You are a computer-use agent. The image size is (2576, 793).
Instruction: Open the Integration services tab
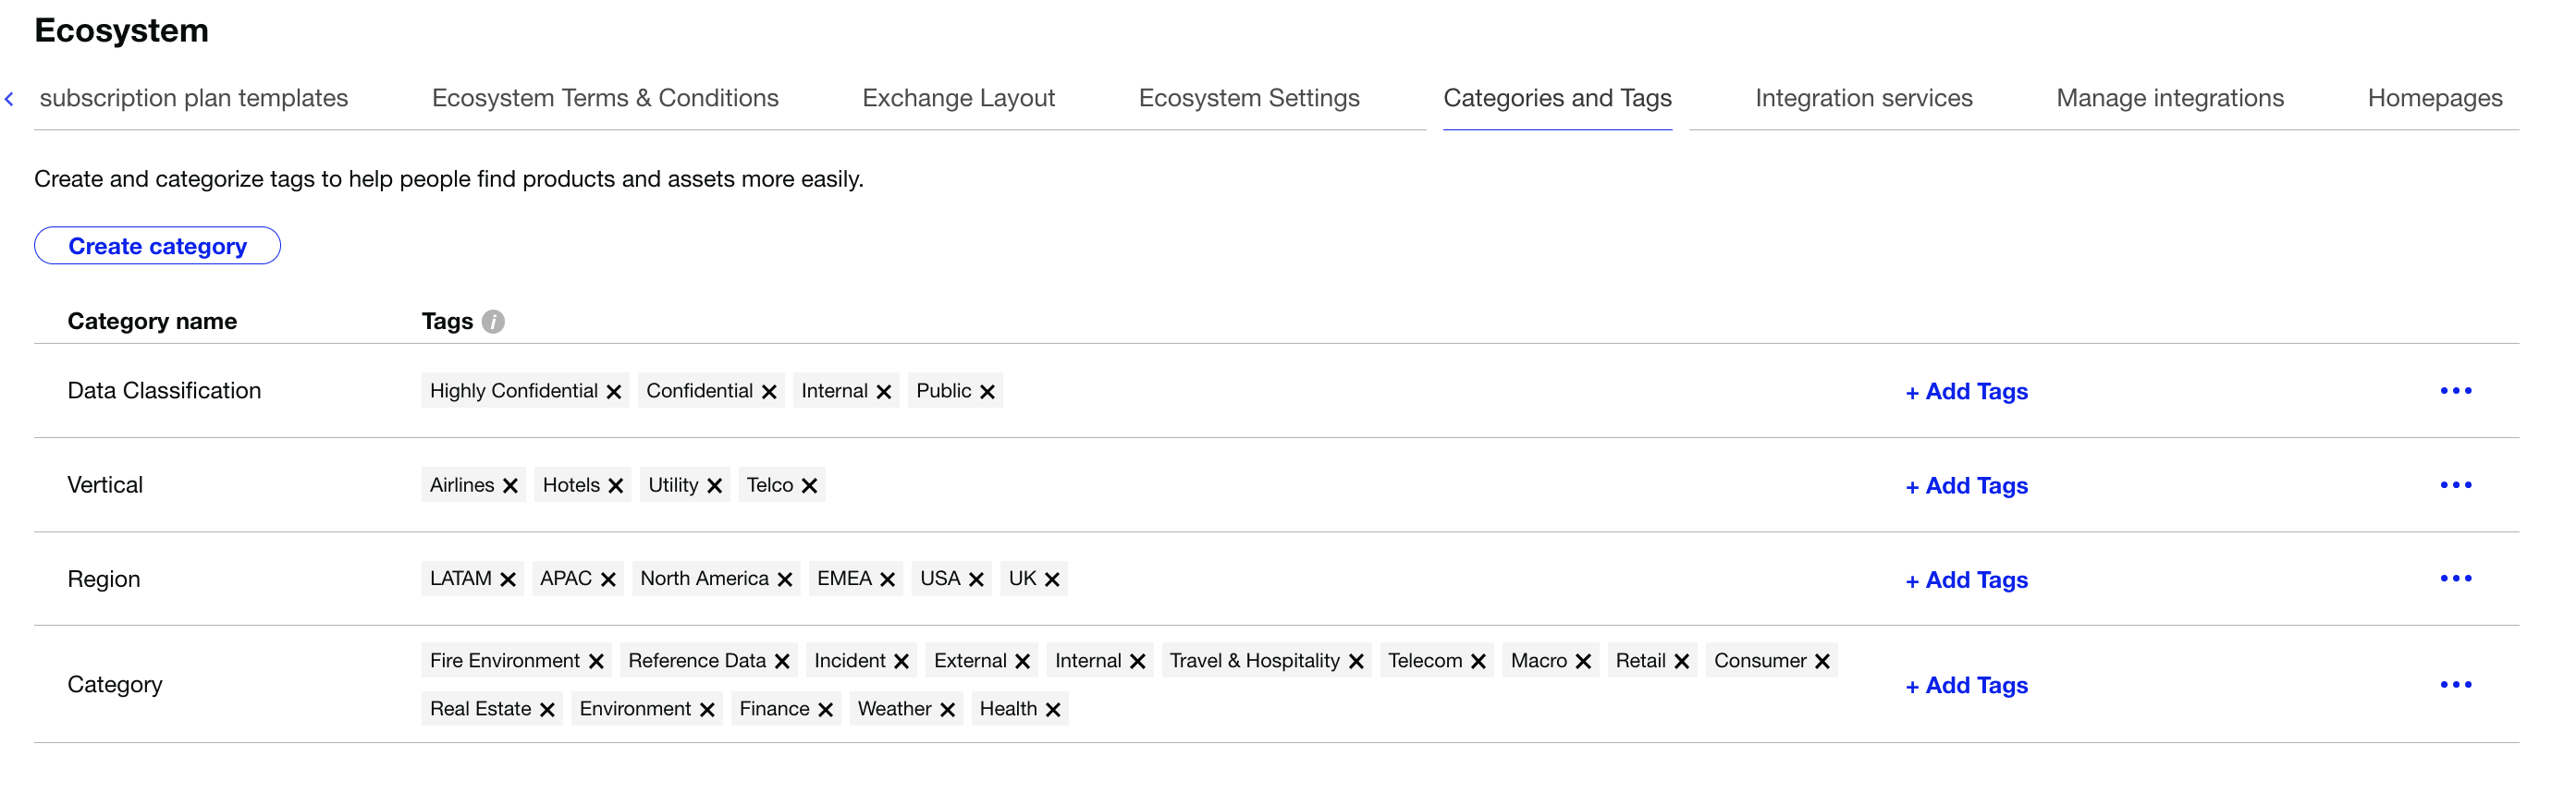(1863, 98)
